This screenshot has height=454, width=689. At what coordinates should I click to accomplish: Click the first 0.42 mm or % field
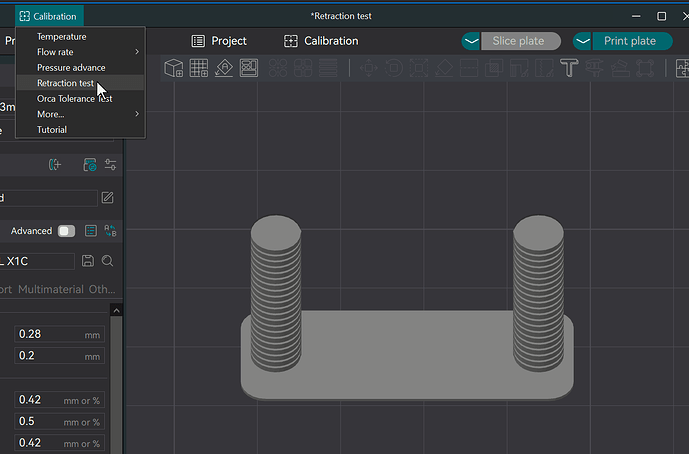59,400
